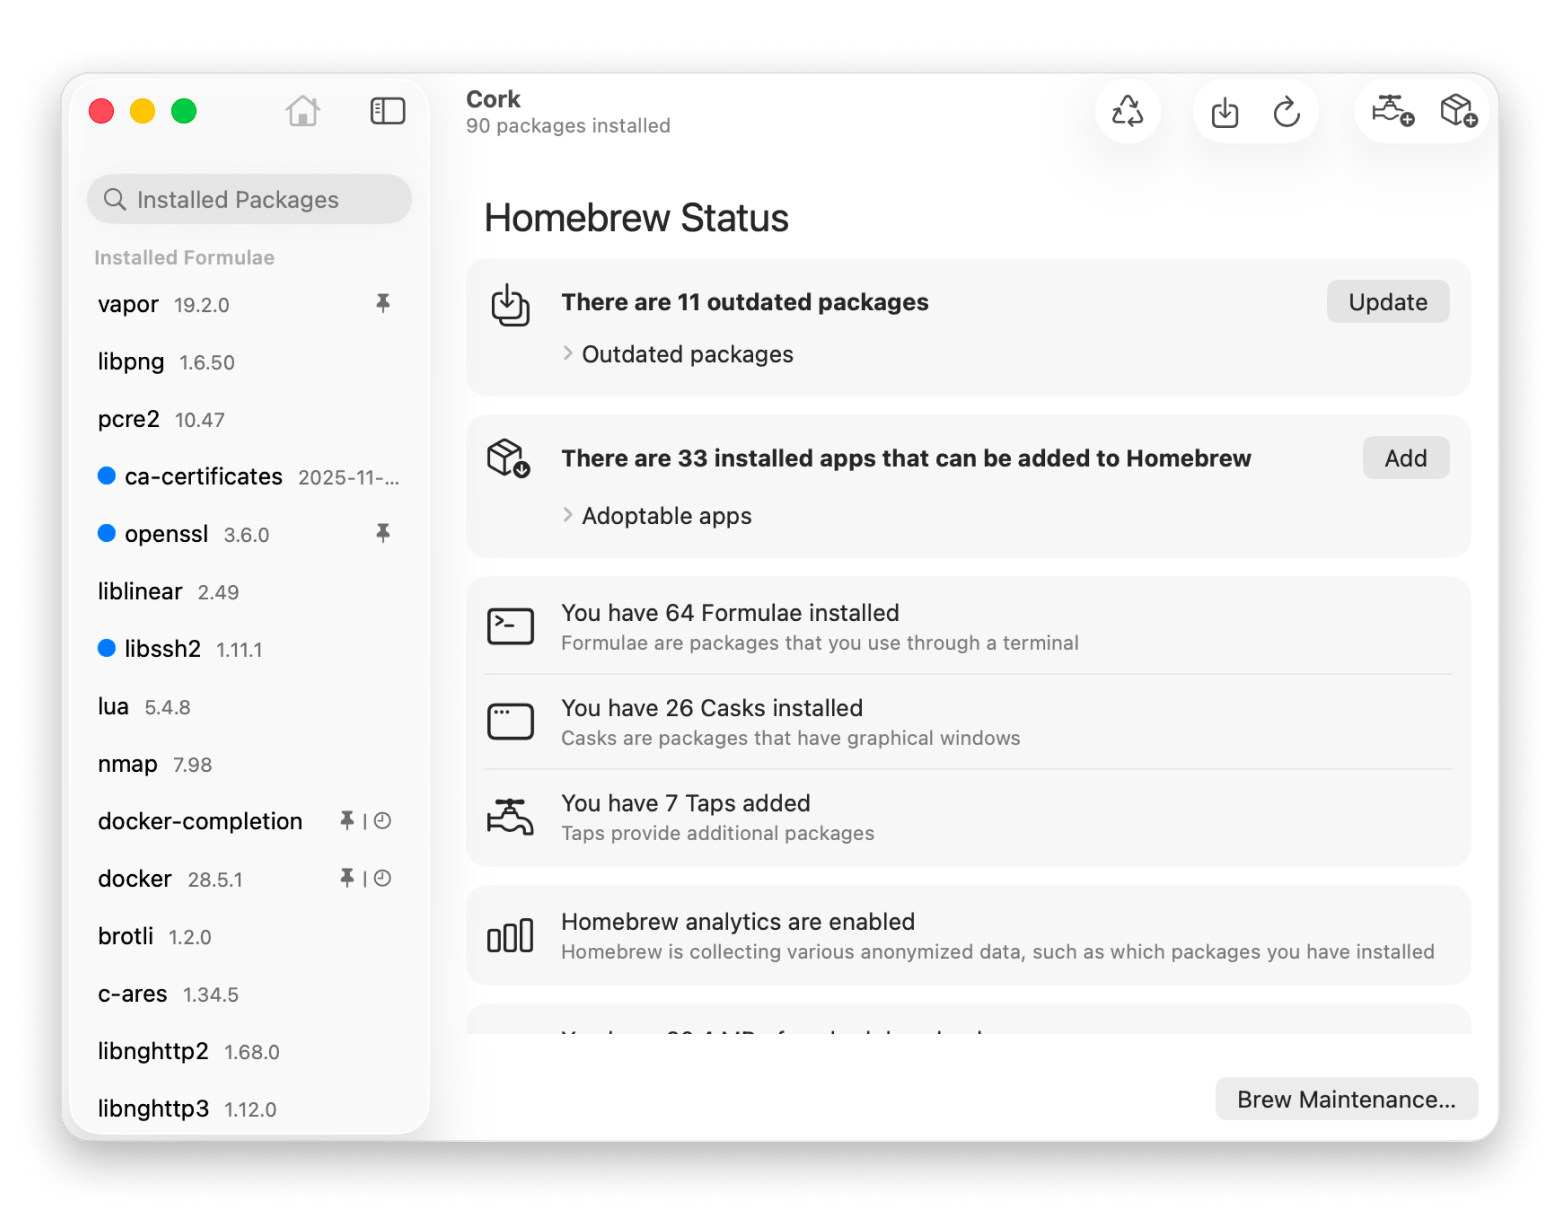
Task: Click the clock icon on docker 28.5.1 row
Action: pos(382,878)
